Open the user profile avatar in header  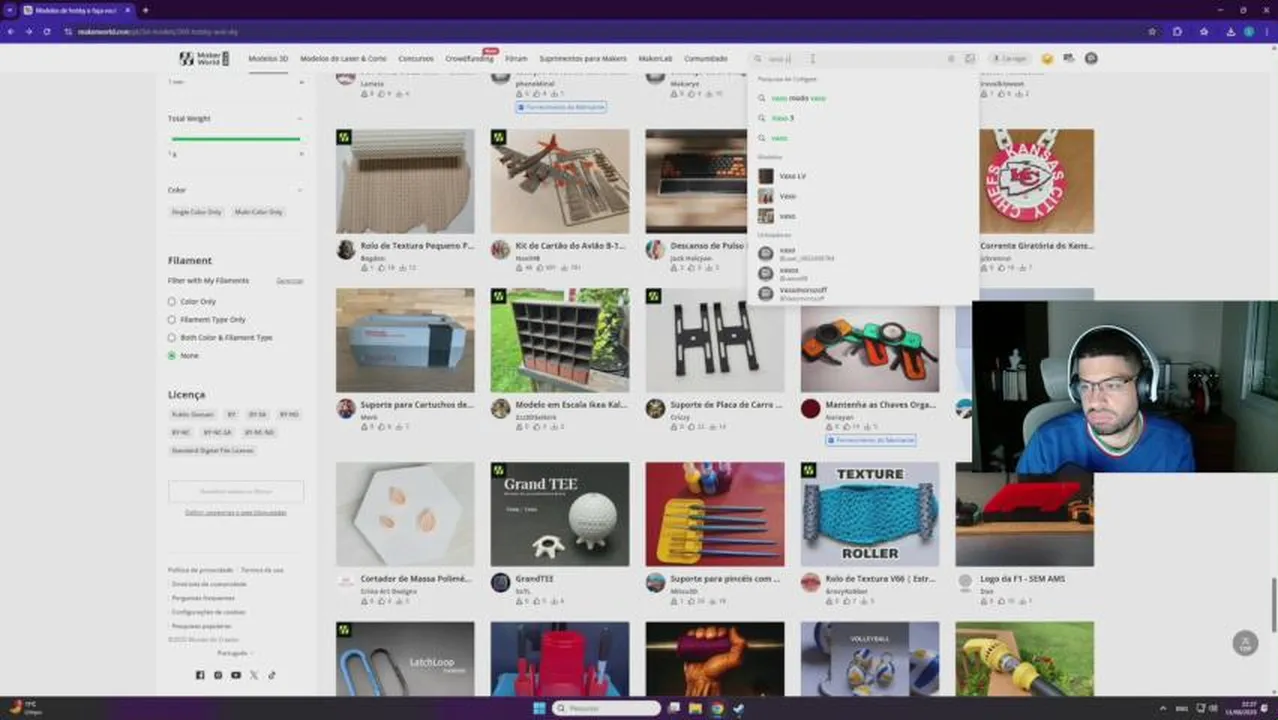(1091, 59)
